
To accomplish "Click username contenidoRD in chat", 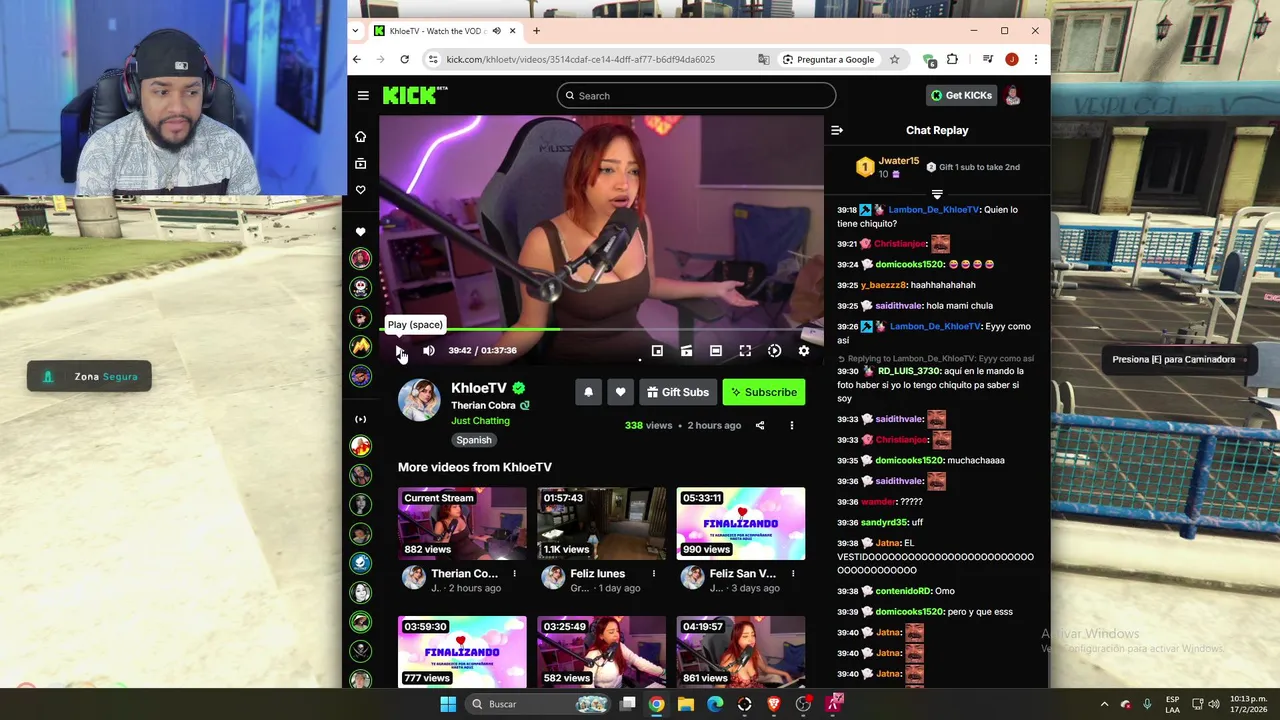I will [904, 591].
